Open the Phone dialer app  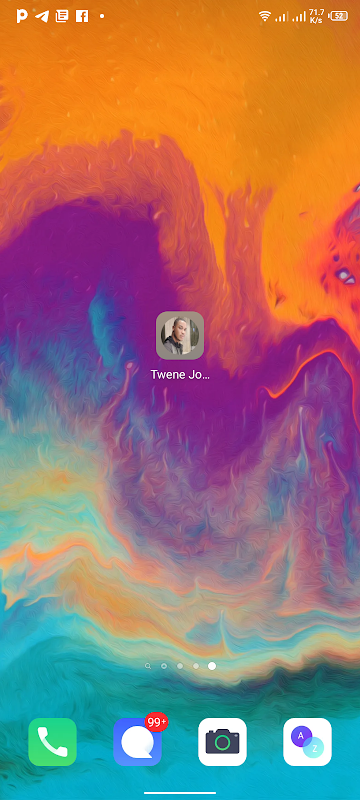(53, 742)
